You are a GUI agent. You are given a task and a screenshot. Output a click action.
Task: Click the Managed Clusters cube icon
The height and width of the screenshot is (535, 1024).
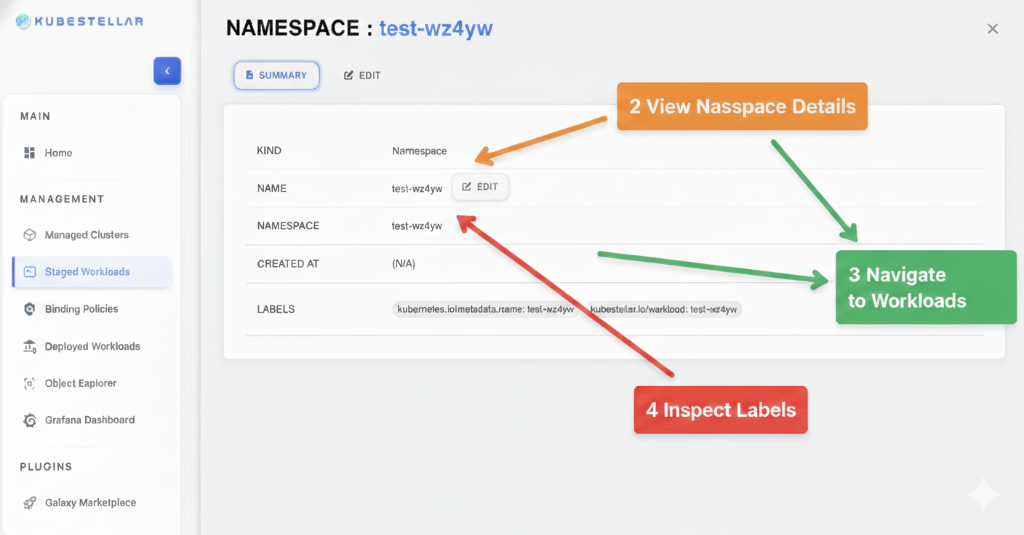29,235
